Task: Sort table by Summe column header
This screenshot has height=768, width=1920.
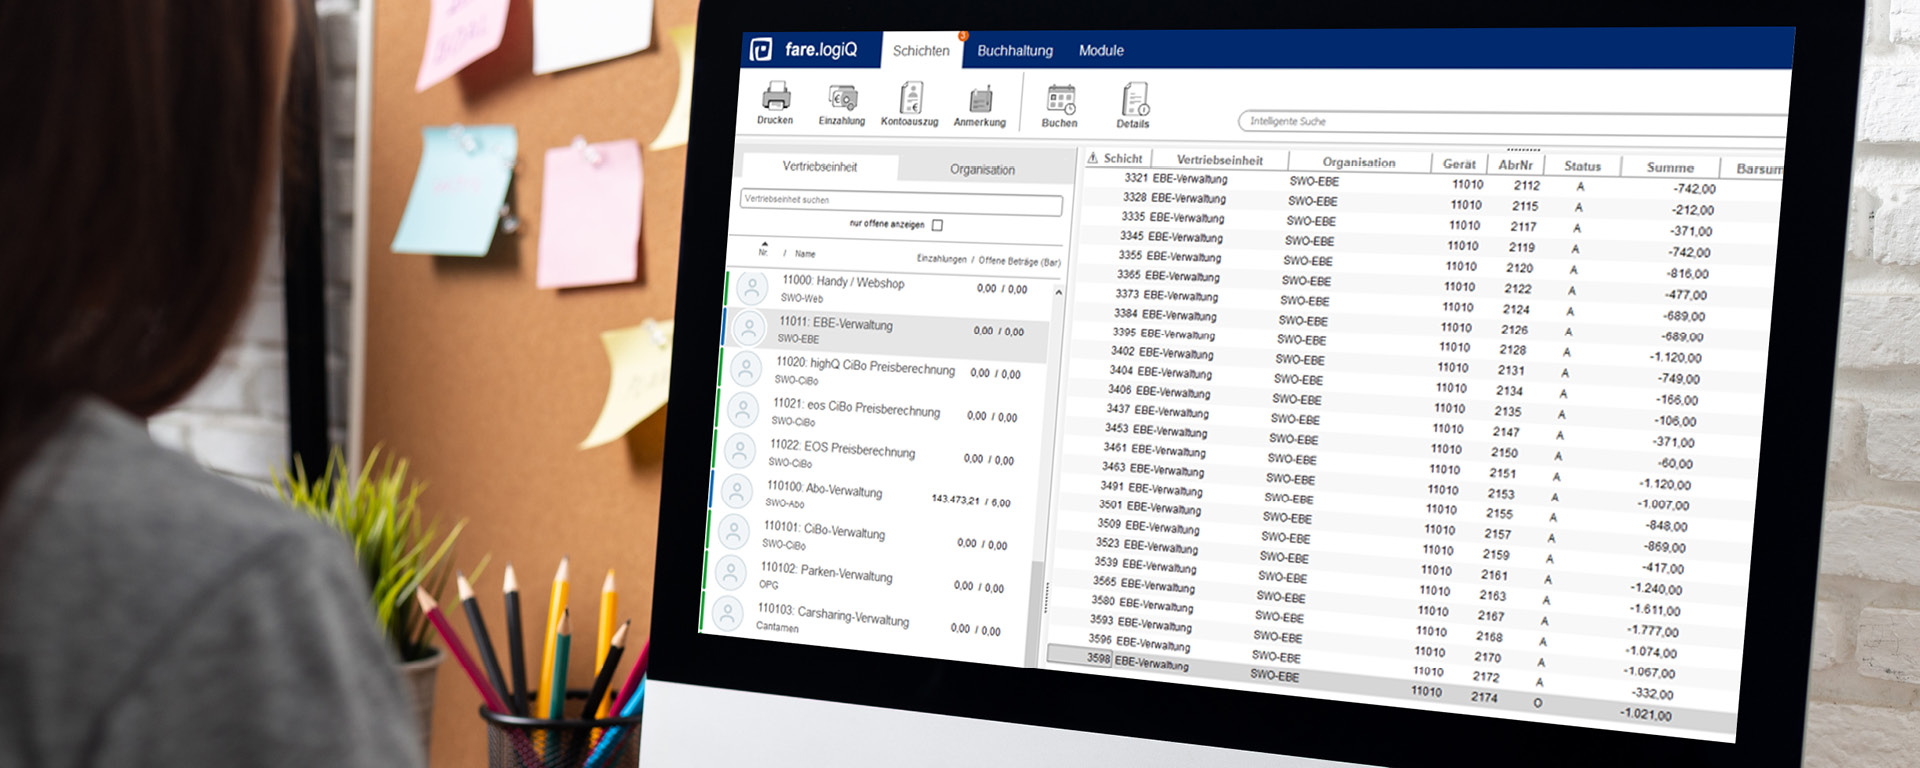Action: pos(1669,167)
